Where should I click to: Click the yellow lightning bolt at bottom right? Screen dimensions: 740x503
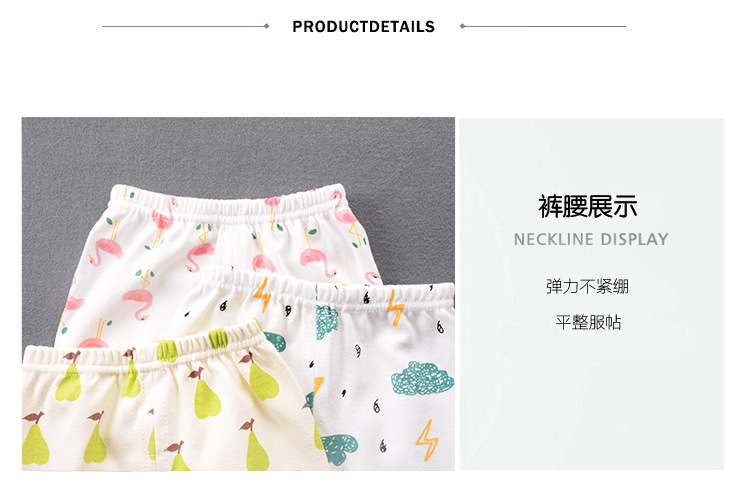pyautogui.click(x=427, y=440)
